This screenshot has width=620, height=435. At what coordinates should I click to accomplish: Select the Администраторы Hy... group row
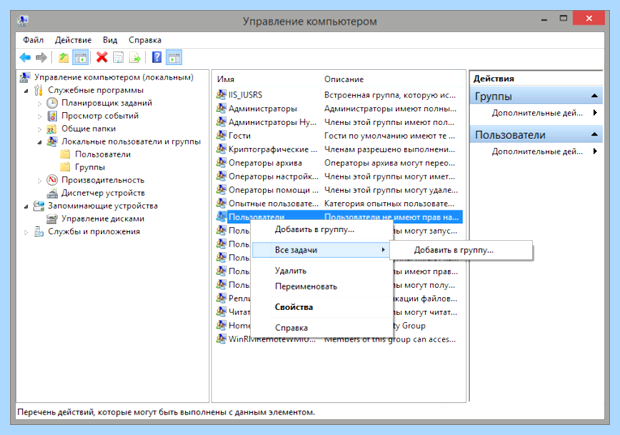[x=339, y=122]
